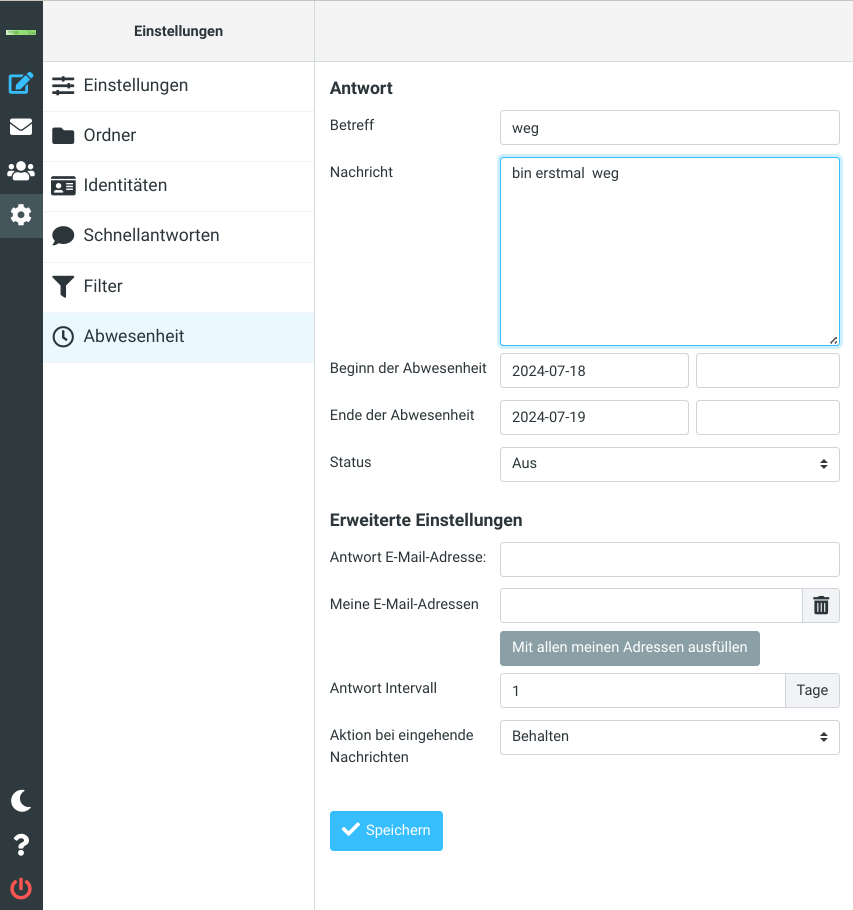Open help via the question mark icon
This screenshot has width=853, height=910.
pos(21,845)
